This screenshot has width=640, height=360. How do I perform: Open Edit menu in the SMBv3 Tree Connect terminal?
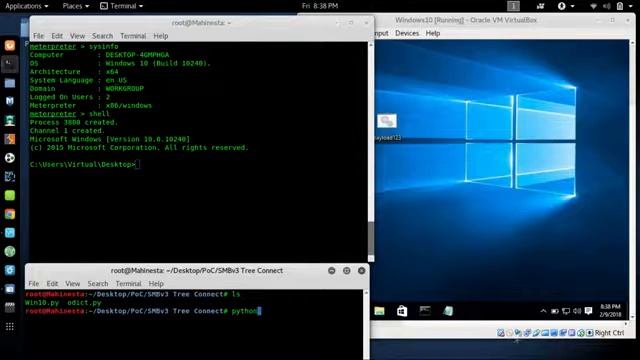[x=52, y=283]
